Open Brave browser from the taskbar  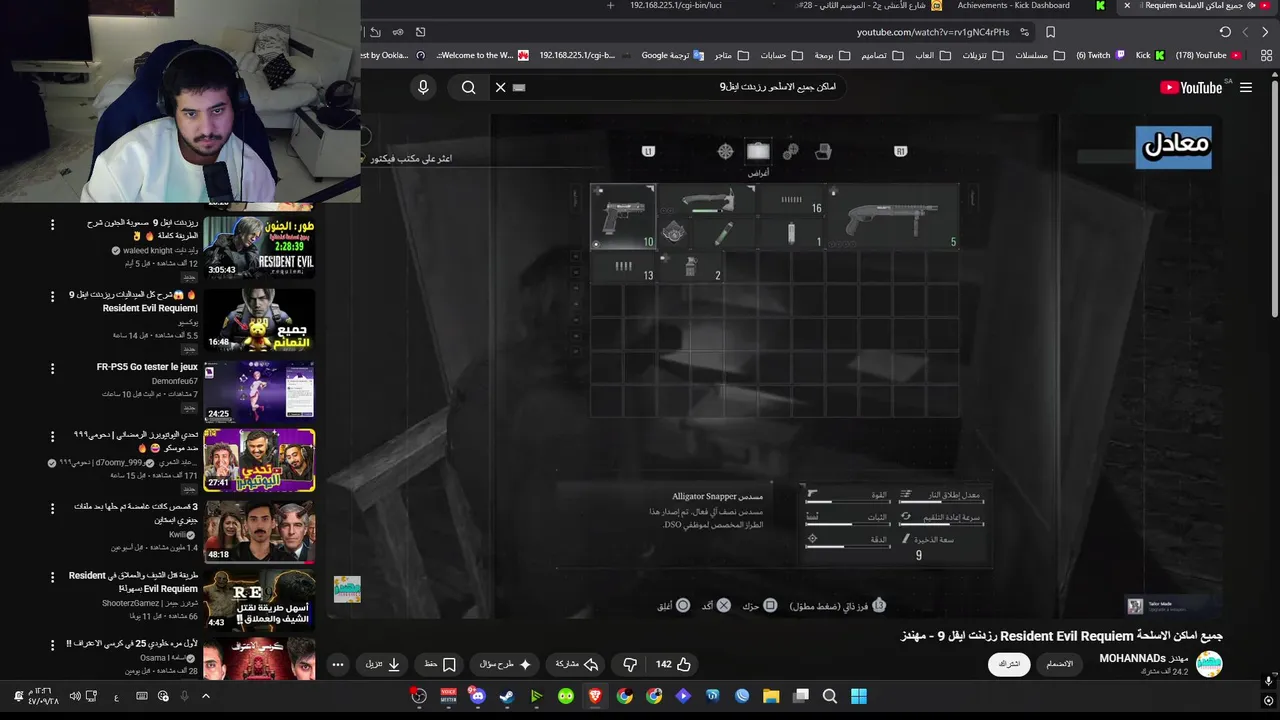[x=595, y=696]
